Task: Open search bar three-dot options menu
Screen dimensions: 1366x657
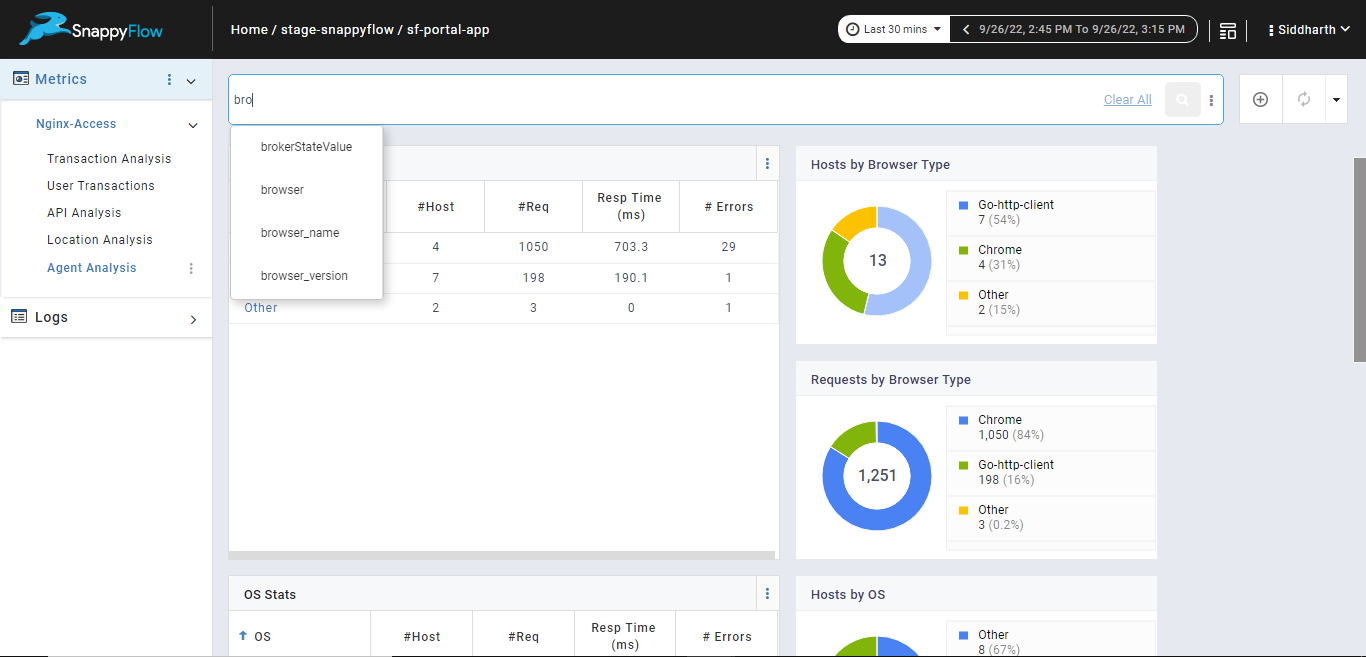Action: 1211,100
